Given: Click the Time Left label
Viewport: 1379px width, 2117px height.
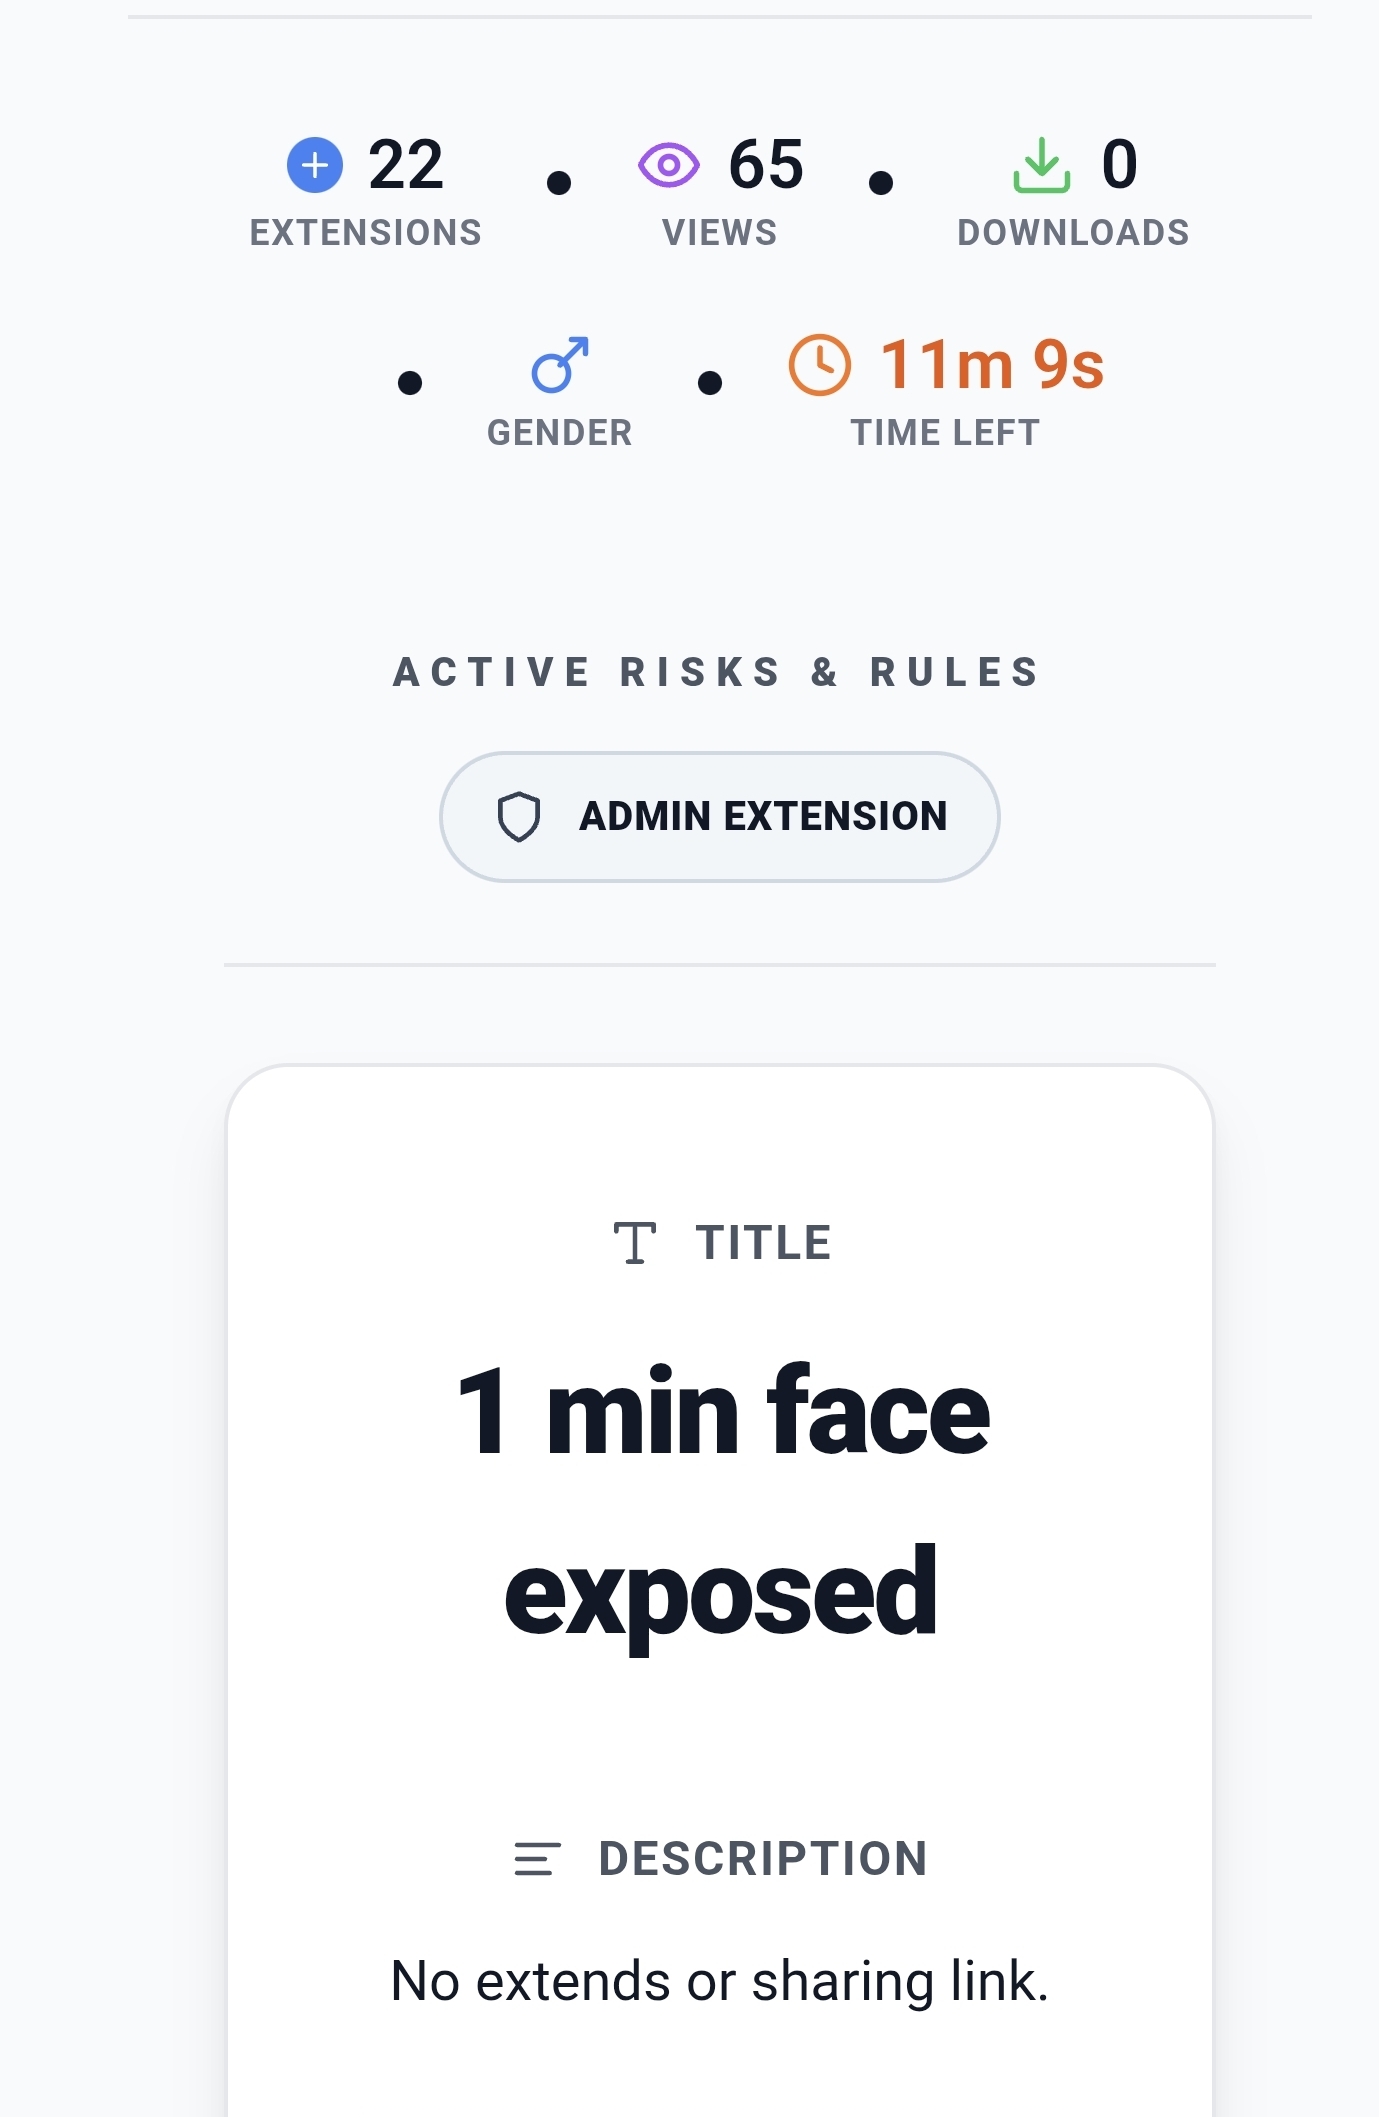Looking at the screenshot, I should click(945, 433).
